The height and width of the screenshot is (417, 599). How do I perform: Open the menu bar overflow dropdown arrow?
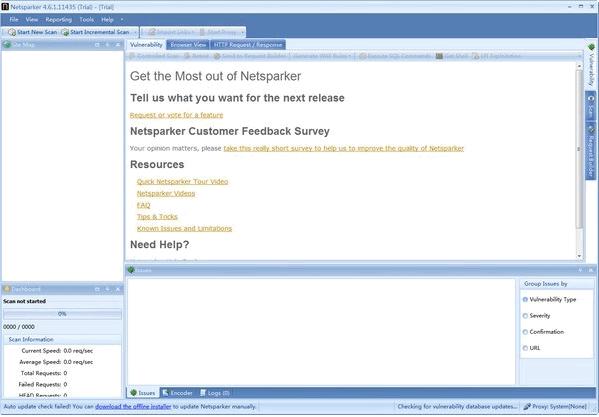click(x=122, y=19)
